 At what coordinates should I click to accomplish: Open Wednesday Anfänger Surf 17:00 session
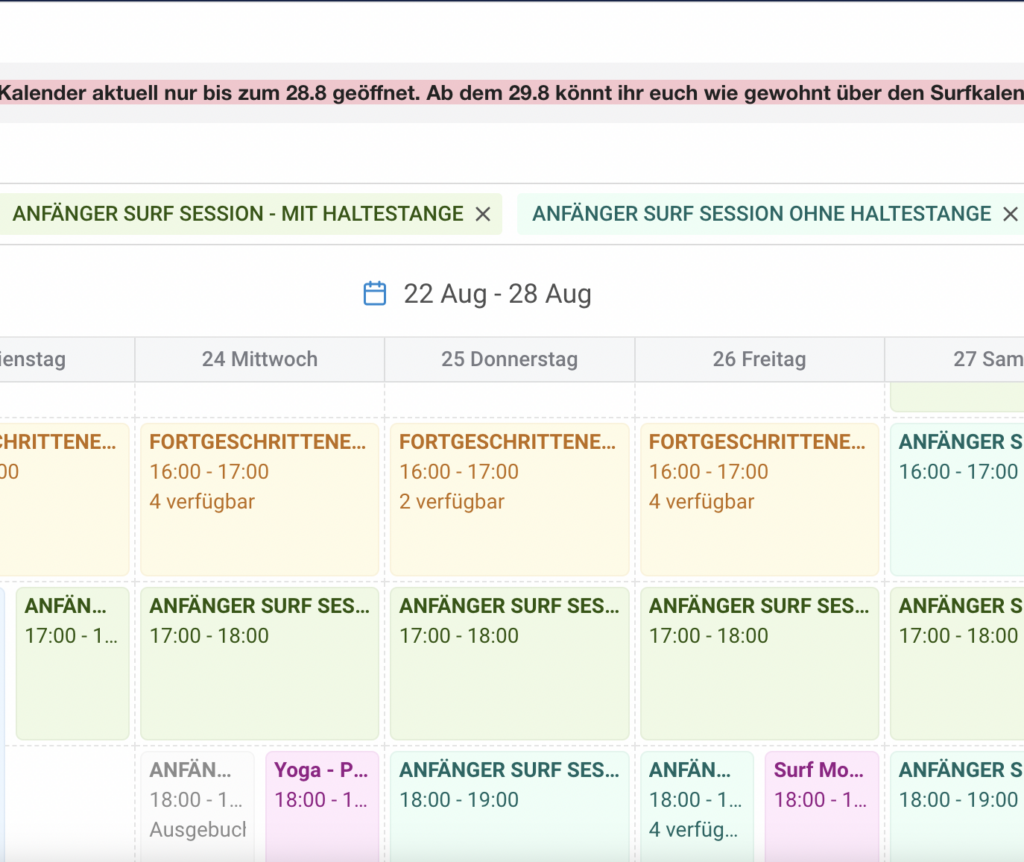point(260,663)
